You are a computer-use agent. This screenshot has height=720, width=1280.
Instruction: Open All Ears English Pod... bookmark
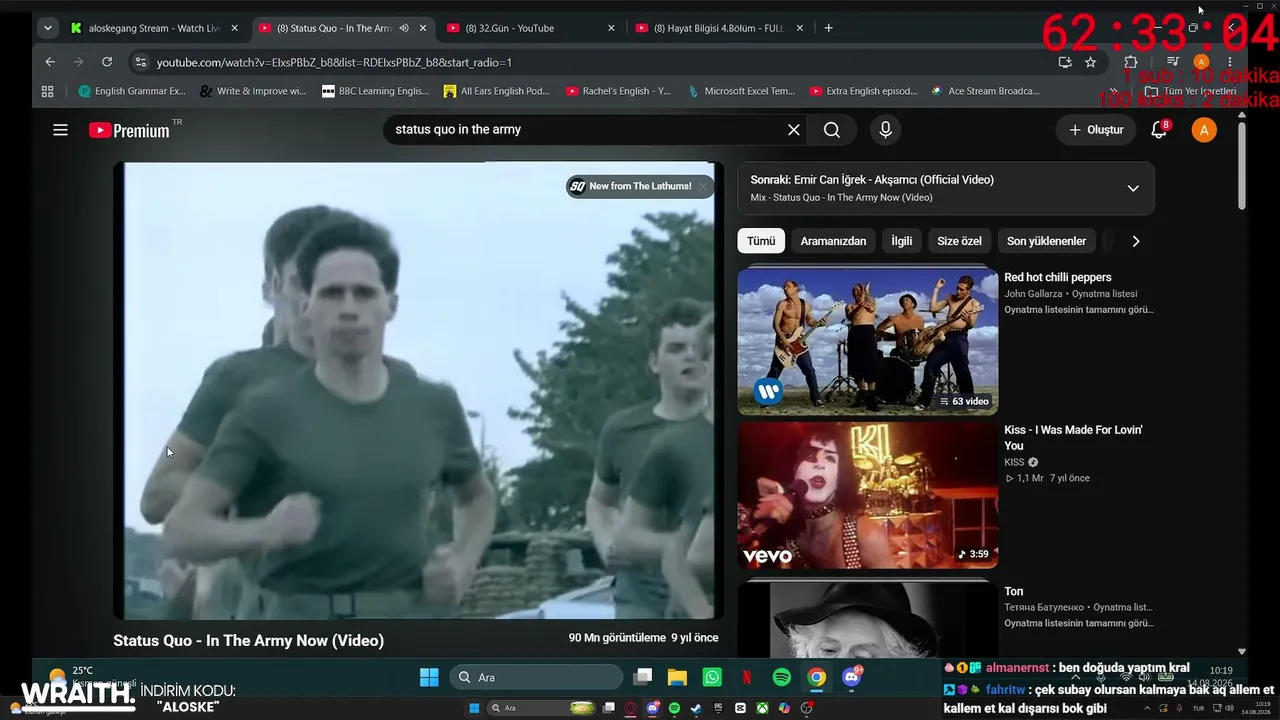tap(497, 91)
